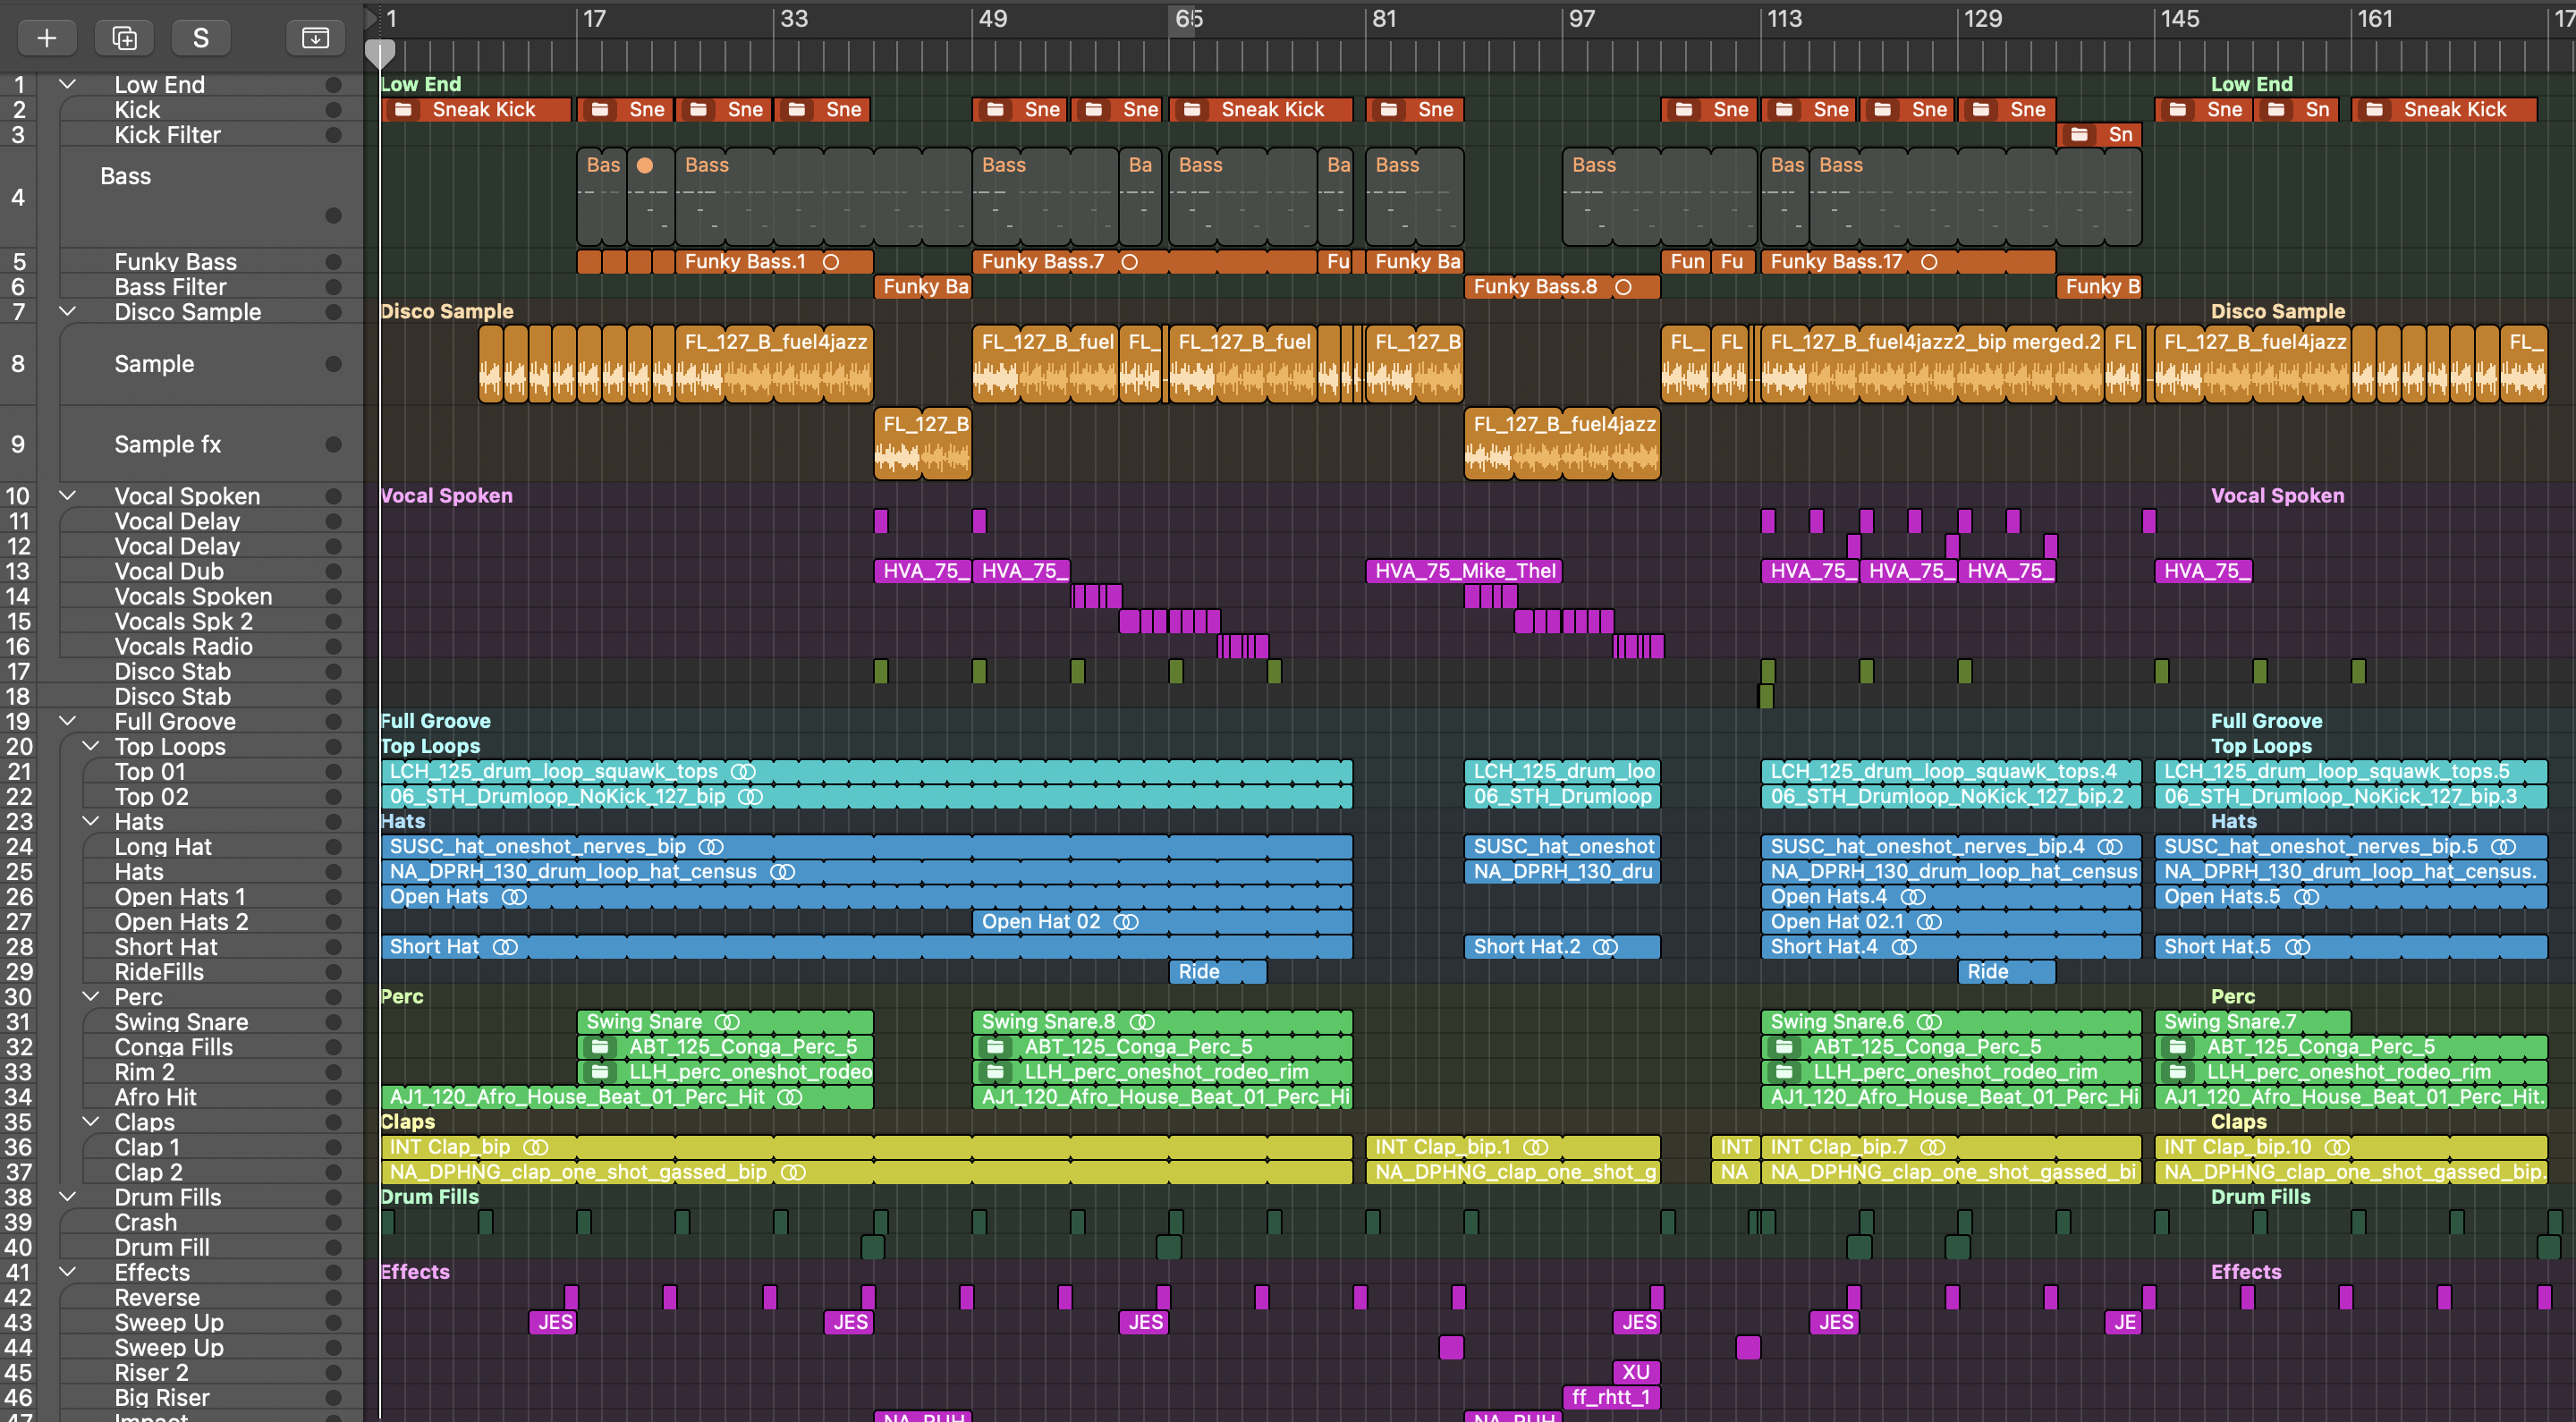The width and height of the screenshot is (2576, 1422).
Task: Select the Big Riser track header
Action: (x=162, y=1397)
